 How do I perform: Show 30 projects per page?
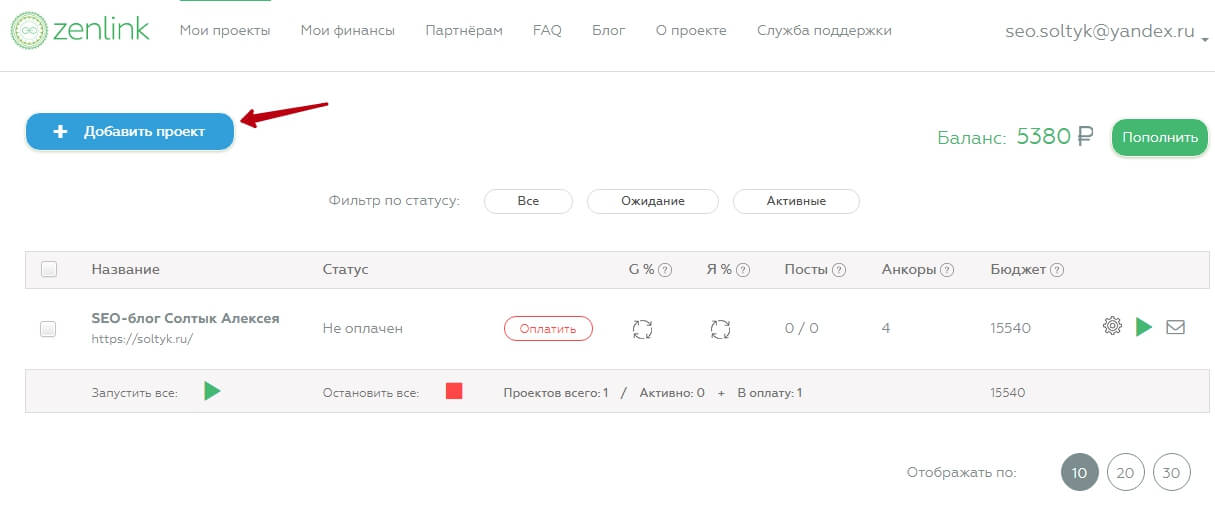point(1172,473)
